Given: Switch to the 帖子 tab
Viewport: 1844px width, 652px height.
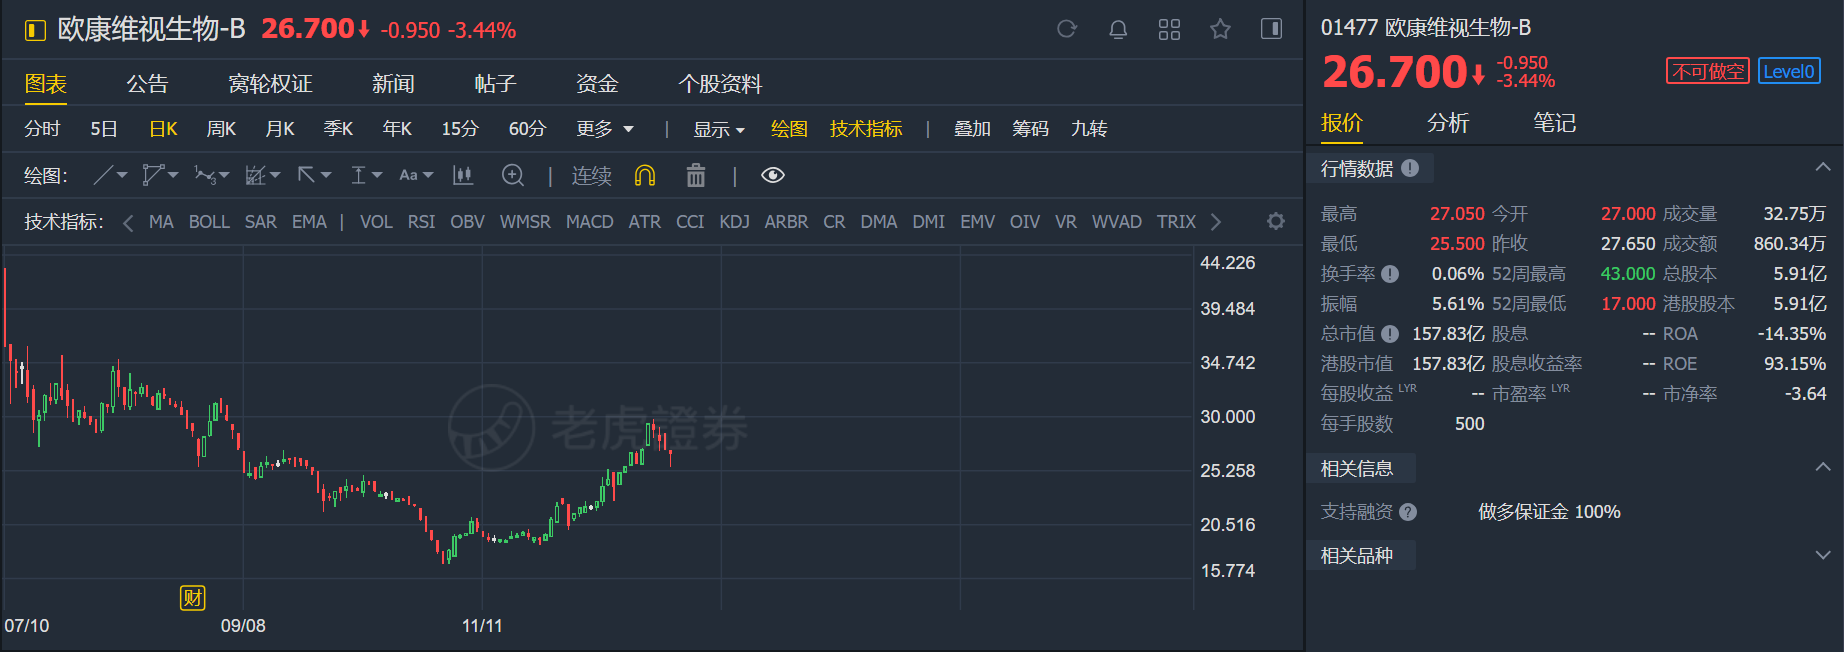Looking at the screenshot, I should pyautogui.click(x=495, y=84).
